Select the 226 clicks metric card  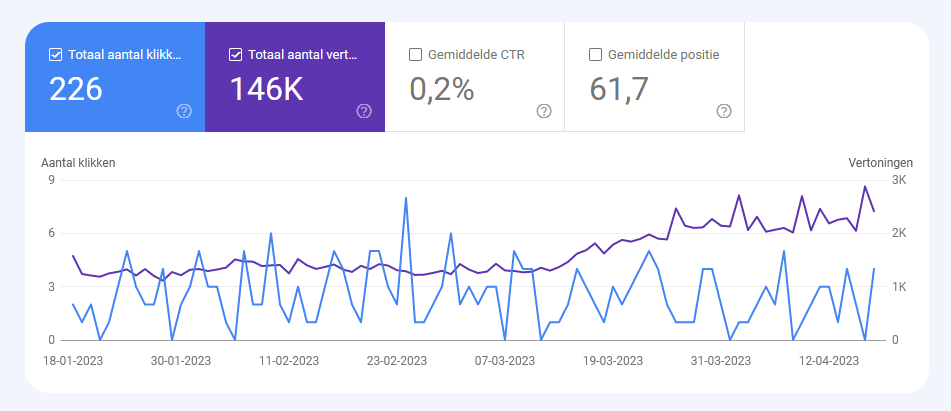(115, 77)
